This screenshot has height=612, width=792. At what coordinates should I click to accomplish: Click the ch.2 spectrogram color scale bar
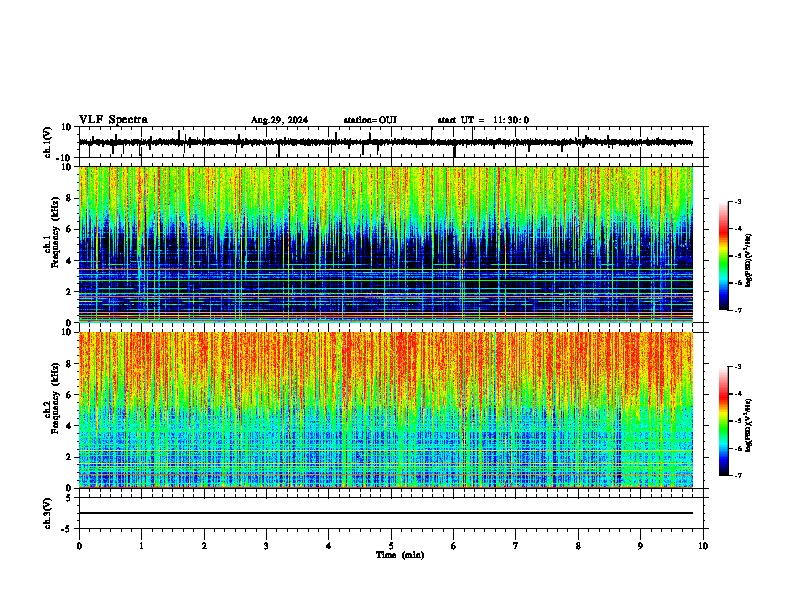click(723, 421)
